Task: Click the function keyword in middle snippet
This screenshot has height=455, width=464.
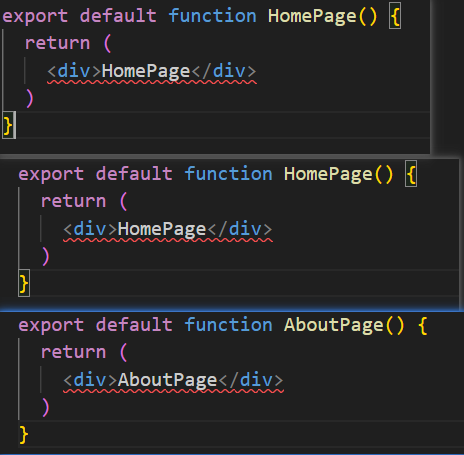Action: click(x=228, y=174)
